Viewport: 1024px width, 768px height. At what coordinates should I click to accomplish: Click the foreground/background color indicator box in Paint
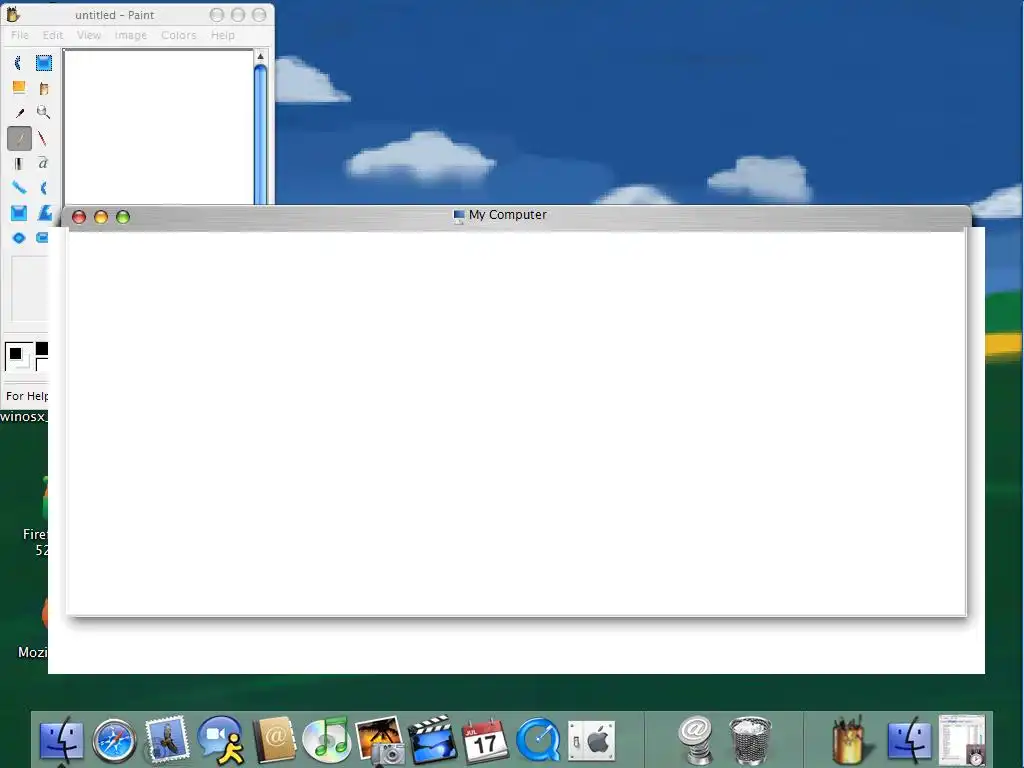(x=18, y=356)
